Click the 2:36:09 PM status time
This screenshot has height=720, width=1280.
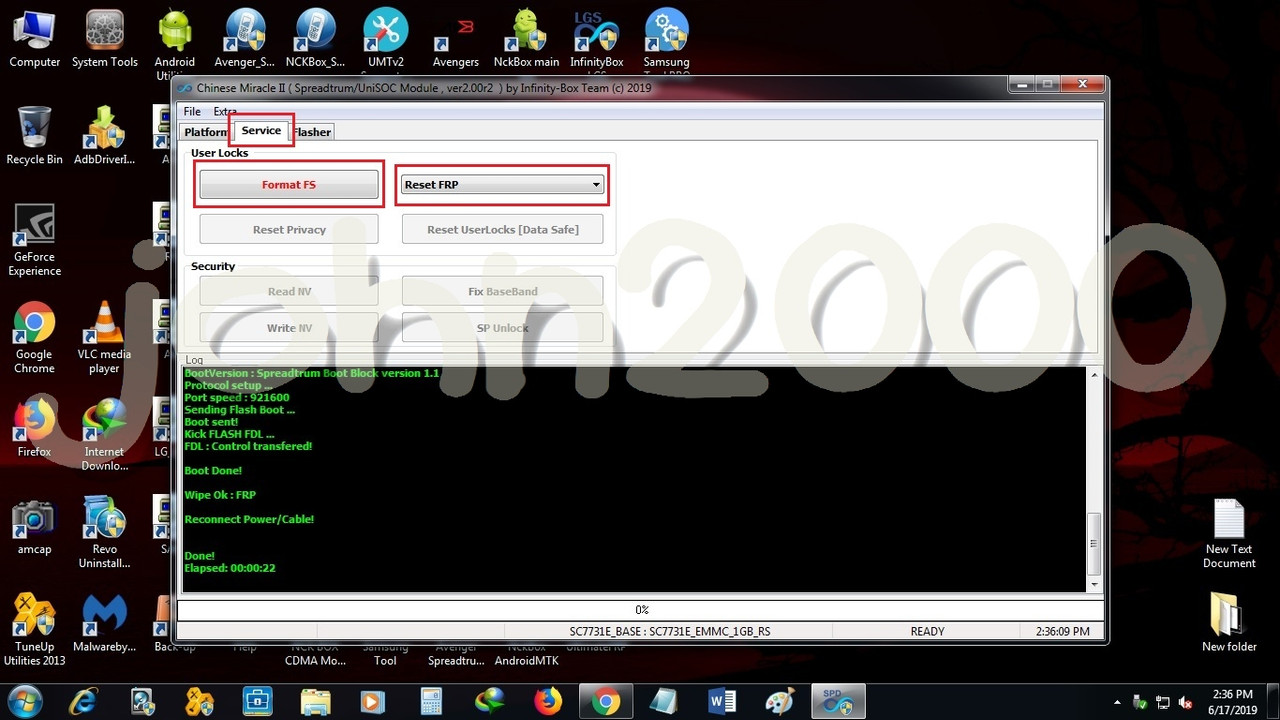[x=1062, y=632]
